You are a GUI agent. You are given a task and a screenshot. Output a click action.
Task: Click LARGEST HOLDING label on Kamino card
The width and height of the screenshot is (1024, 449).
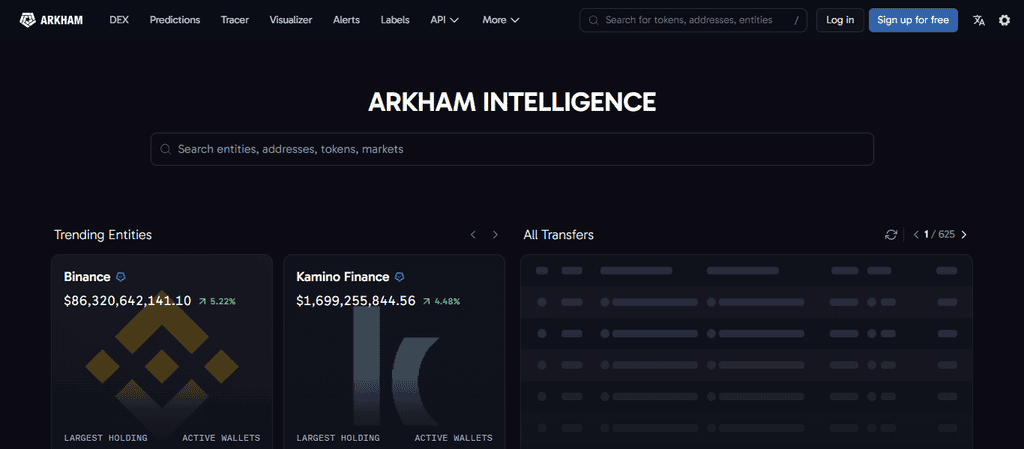(x=338, y=438)
